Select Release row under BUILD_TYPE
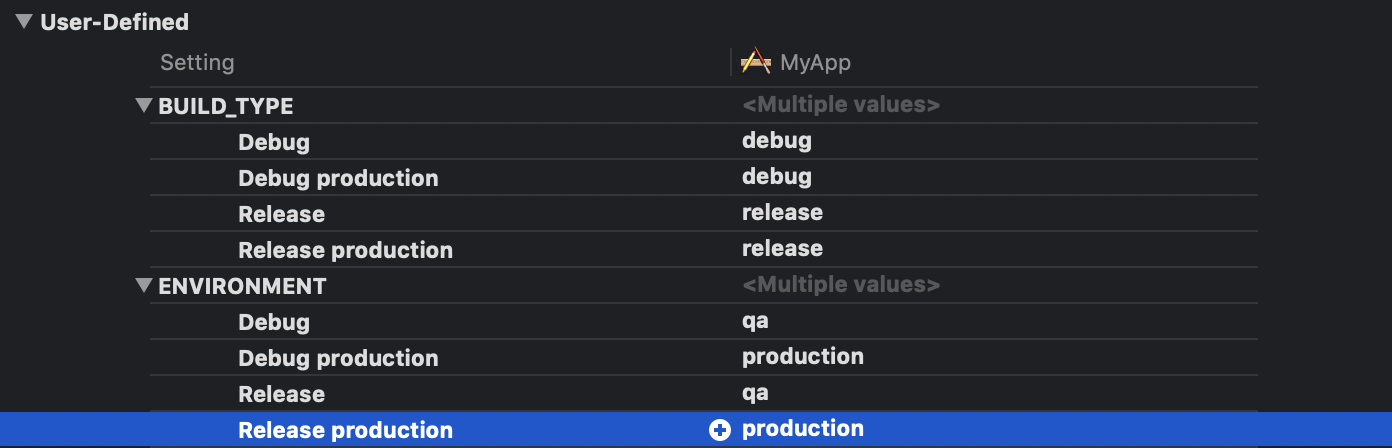 pyautogui.click(x=281, y=214)
